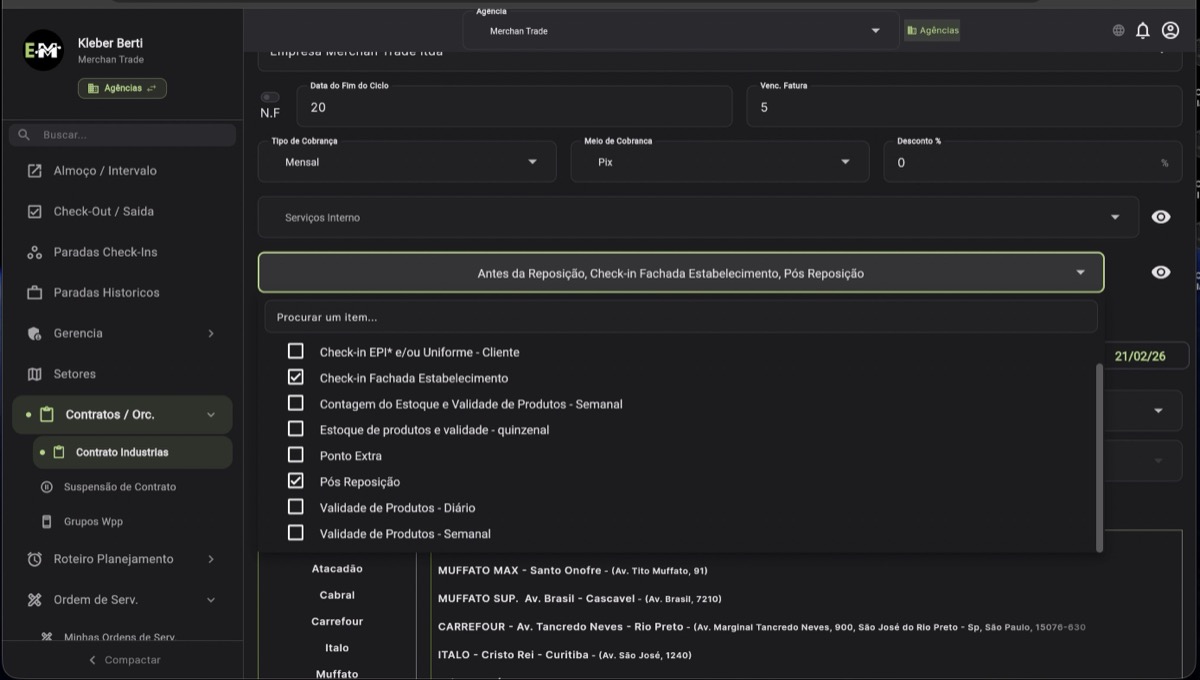
Task: Open Suspensão de Contrato menu item
Action: pos(119,487)
